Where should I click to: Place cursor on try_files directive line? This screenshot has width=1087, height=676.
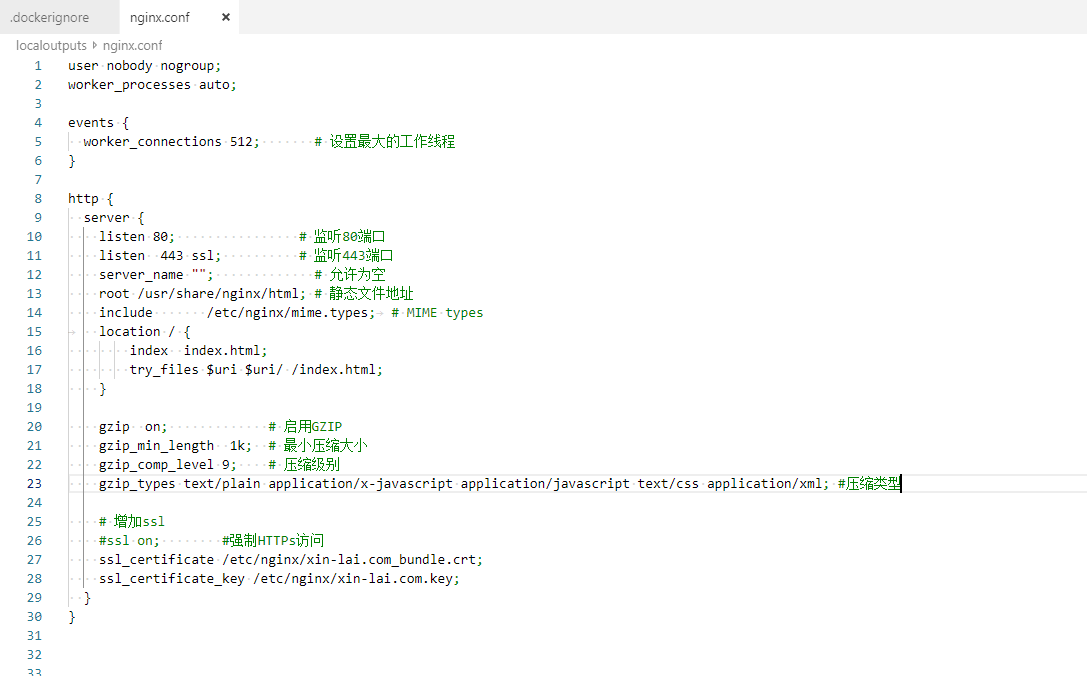click(255, 370)
